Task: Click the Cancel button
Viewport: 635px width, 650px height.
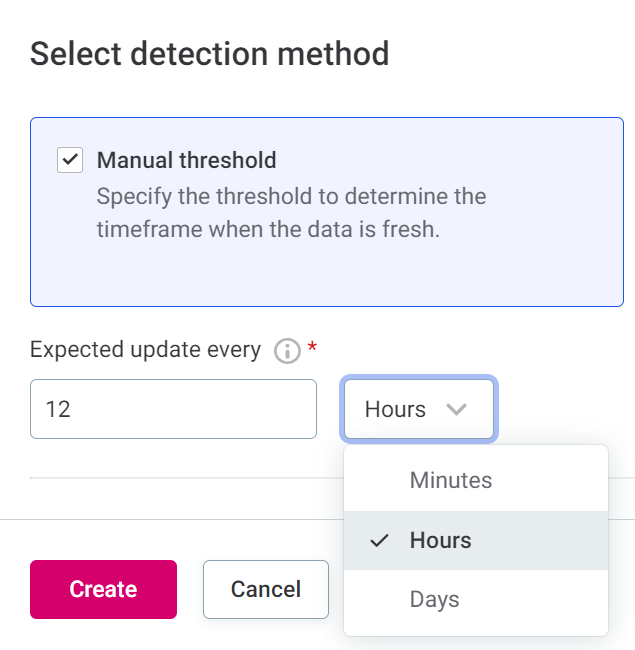Action: 265,589
